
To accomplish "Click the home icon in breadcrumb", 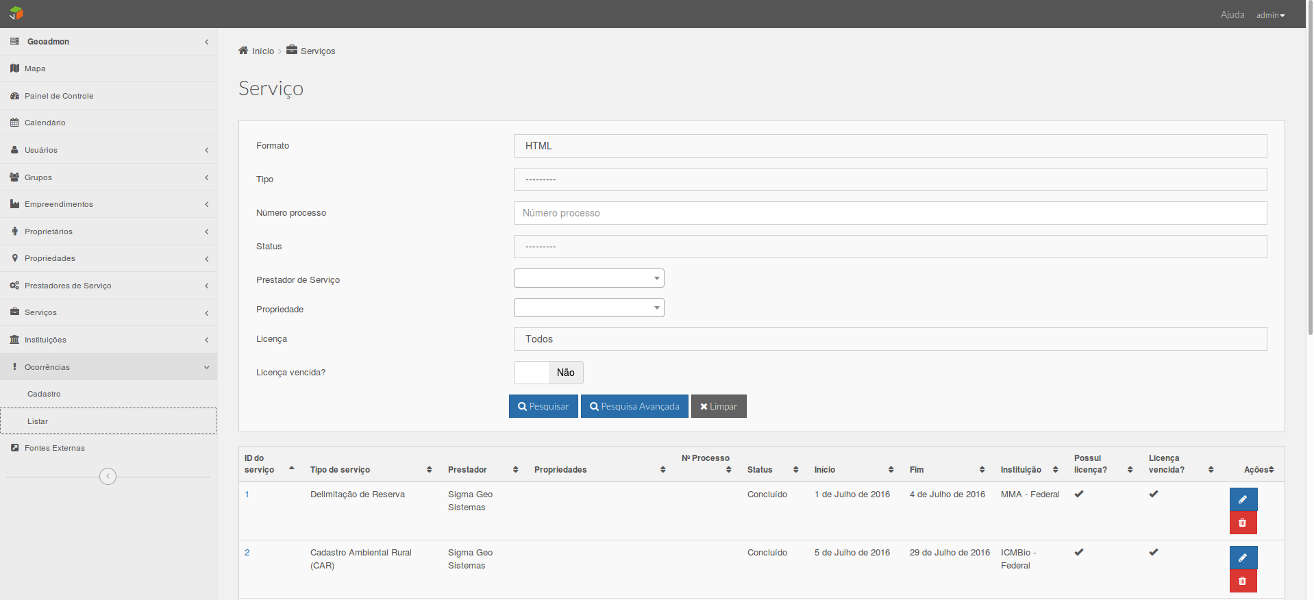I will (243, 50).
